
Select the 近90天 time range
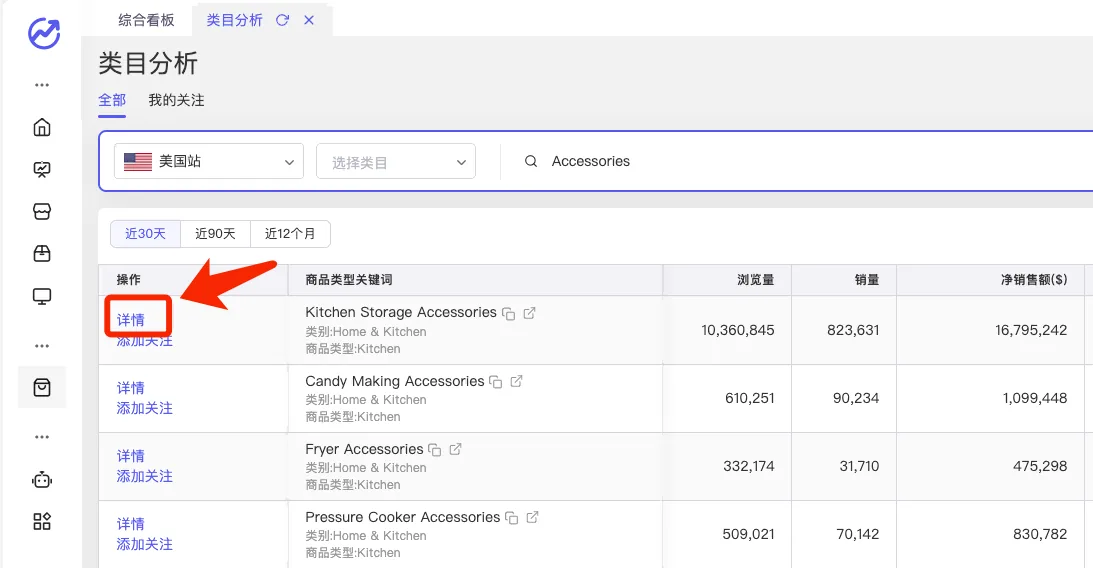tap(215, 233)
